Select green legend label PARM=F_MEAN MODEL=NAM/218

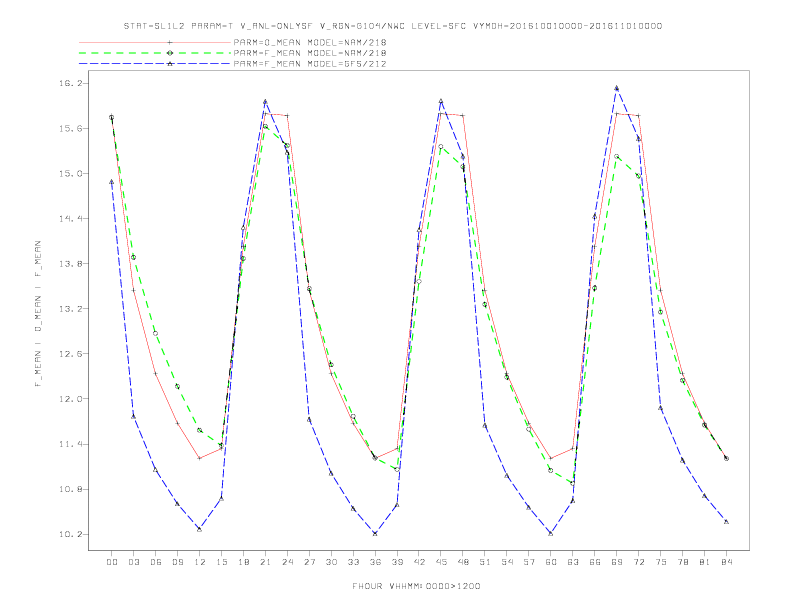tap(310, 53)
